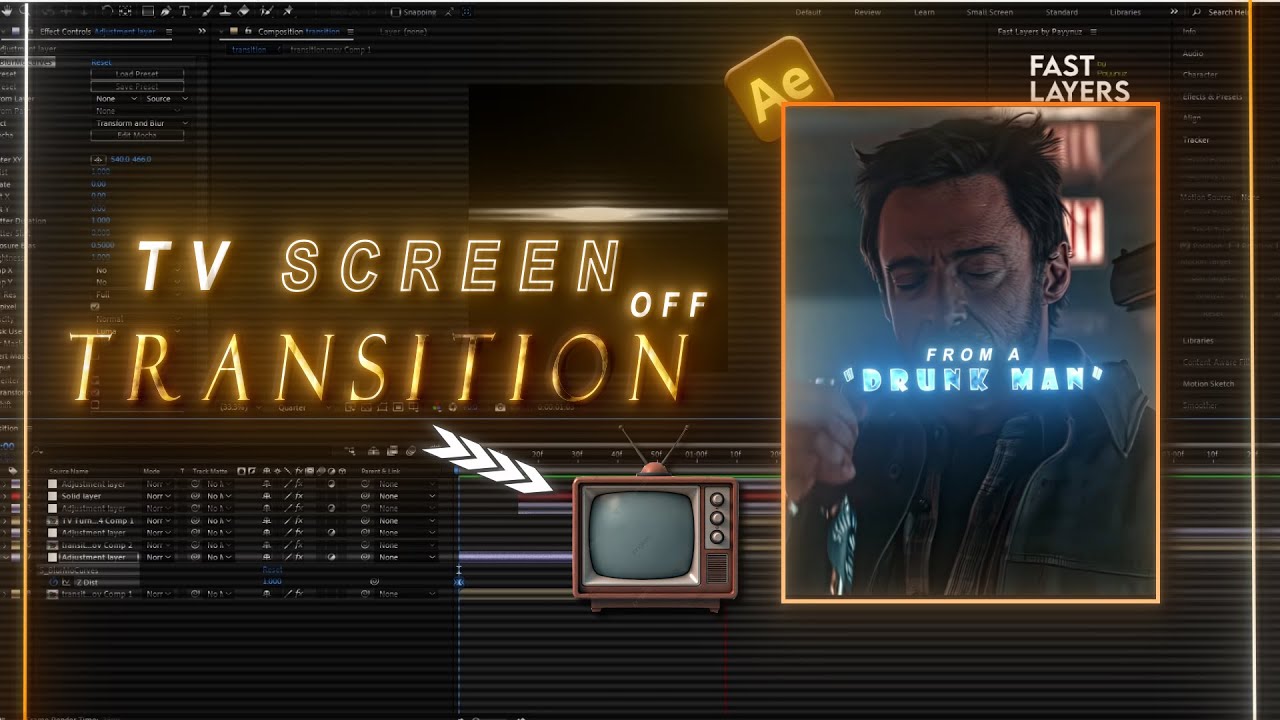Screen dimensions: 1280x720
Task: Click the timeline layer search icon
Action: pos(36,451)
